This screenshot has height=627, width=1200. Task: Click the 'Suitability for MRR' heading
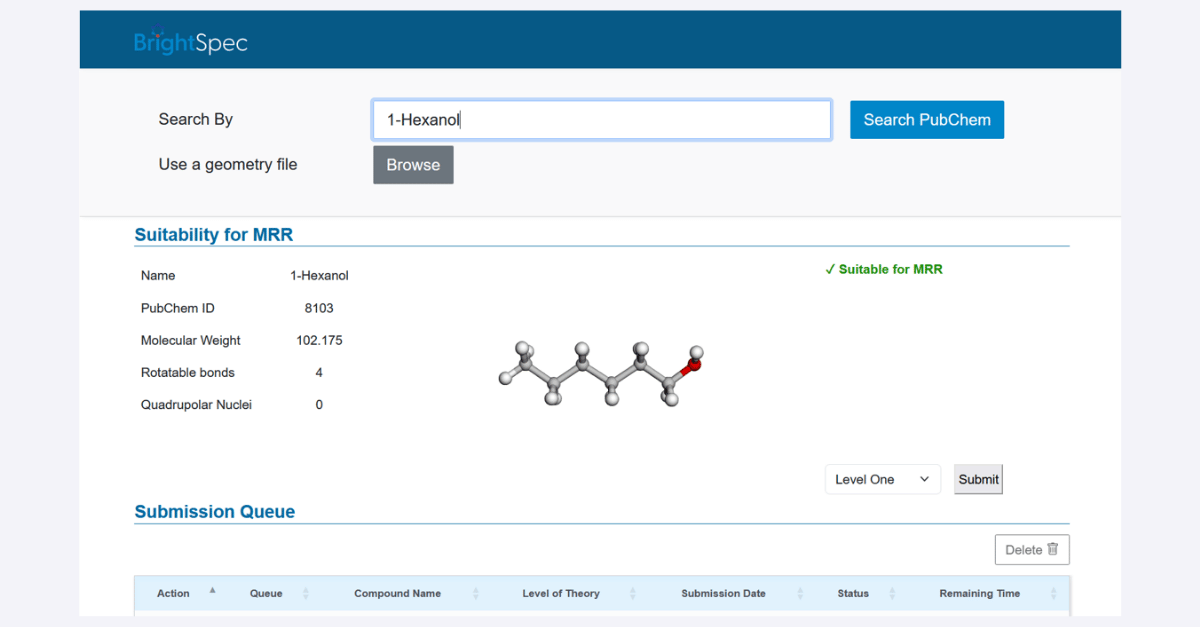(x=214, y=235)
